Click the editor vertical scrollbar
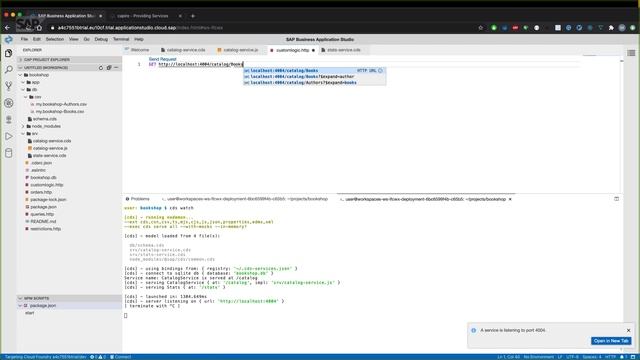This screenshot has height=360, width=640. click(x=622, y=124)
